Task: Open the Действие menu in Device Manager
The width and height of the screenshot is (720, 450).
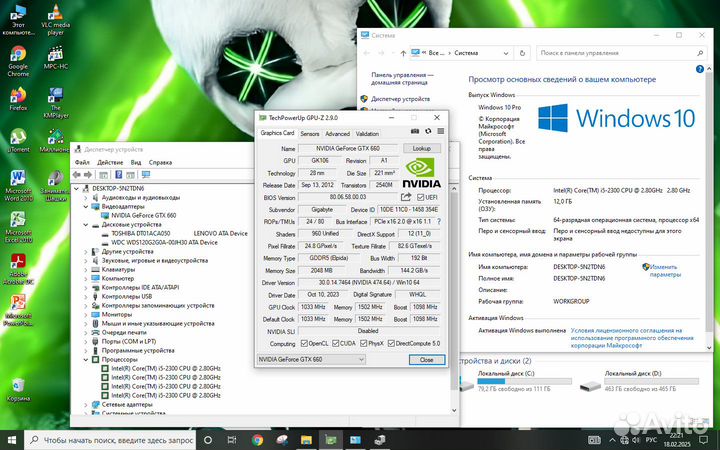Action: tap(110, 162)
